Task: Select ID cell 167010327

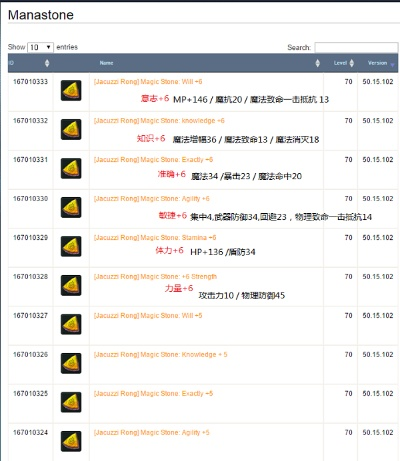Action: click(x=30, y=316)
